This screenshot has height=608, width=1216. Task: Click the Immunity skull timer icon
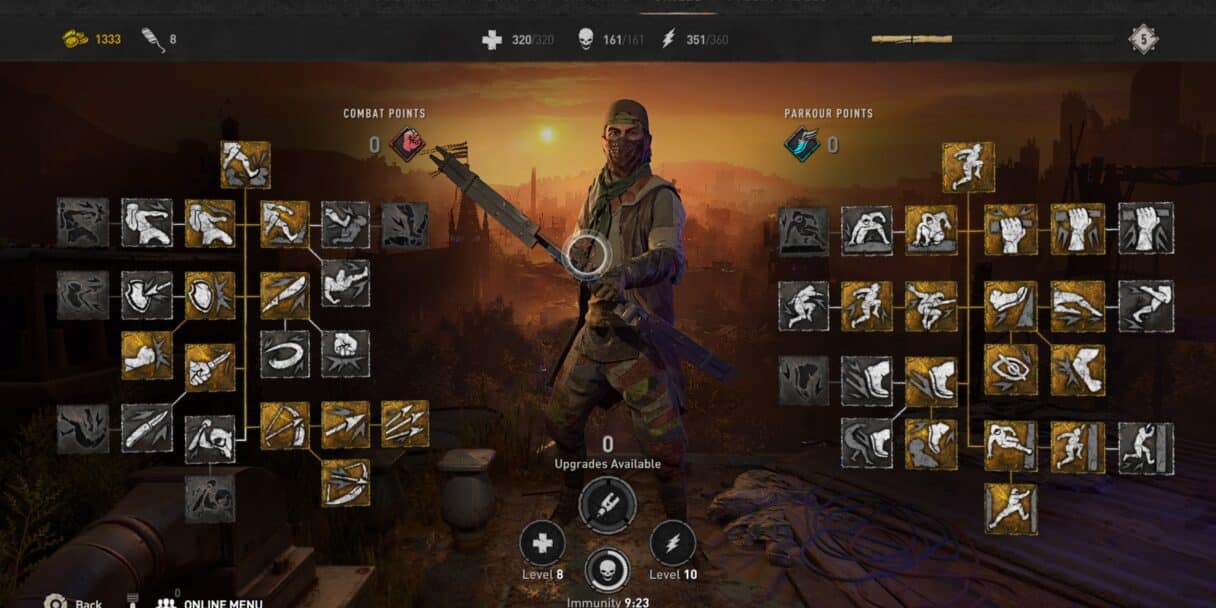607,570
